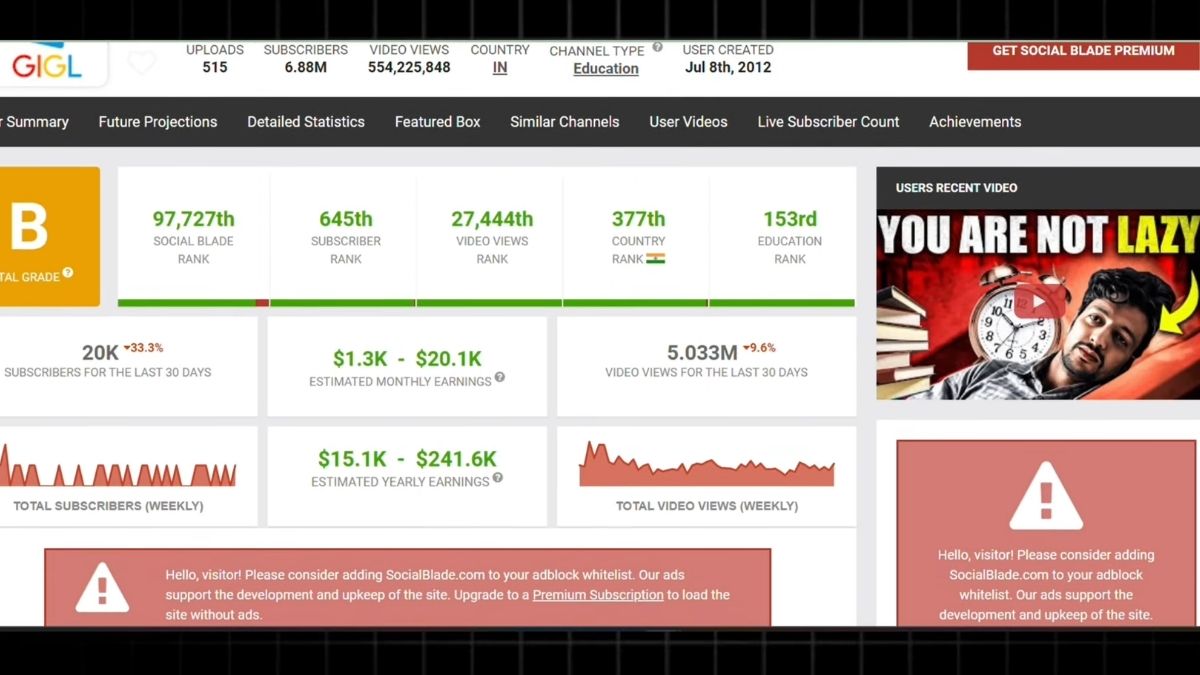View the Achievements tab
Image resolution: width=1200 pixels, height=675 pixels.
(975, 121)
